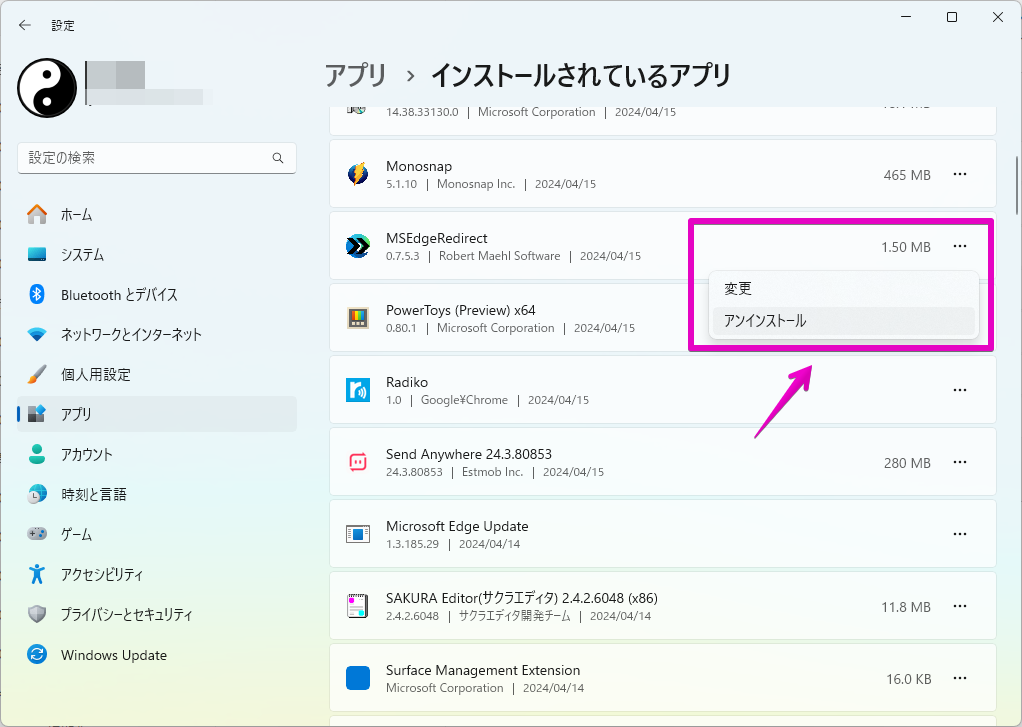The width and height of the screenshot is (1022, 727).
Task: Click the 465 MB size value
Action: [x=907, y=175]
